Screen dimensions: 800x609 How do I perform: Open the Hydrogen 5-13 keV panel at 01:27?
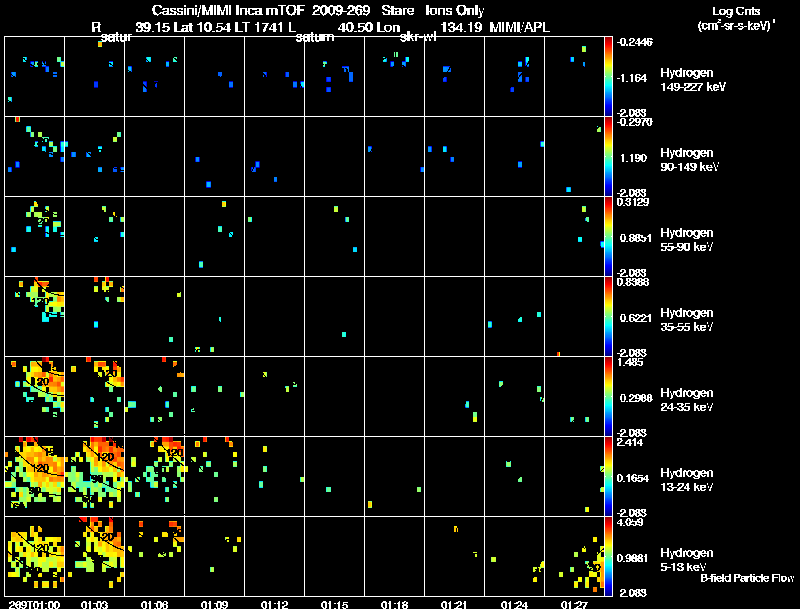tap(574, 556)
